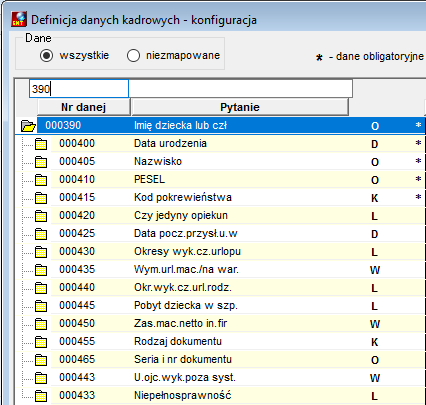Viewport: 426px width, 405px height.
Task: Sort by the "Pytanie" column header
Action: (240, 107)
